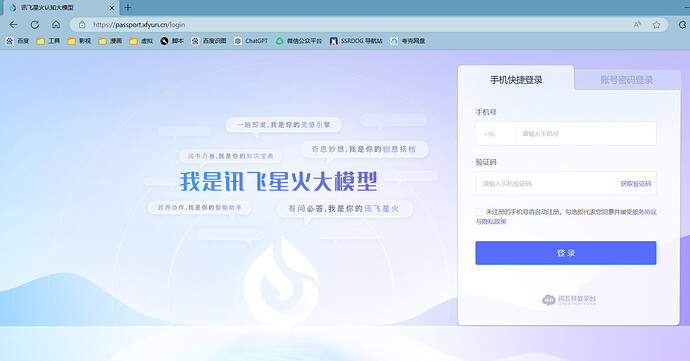Open the SSRDOG 导航站 bookmark
This screenshot has height=361, width=690.
coord(356,41)
